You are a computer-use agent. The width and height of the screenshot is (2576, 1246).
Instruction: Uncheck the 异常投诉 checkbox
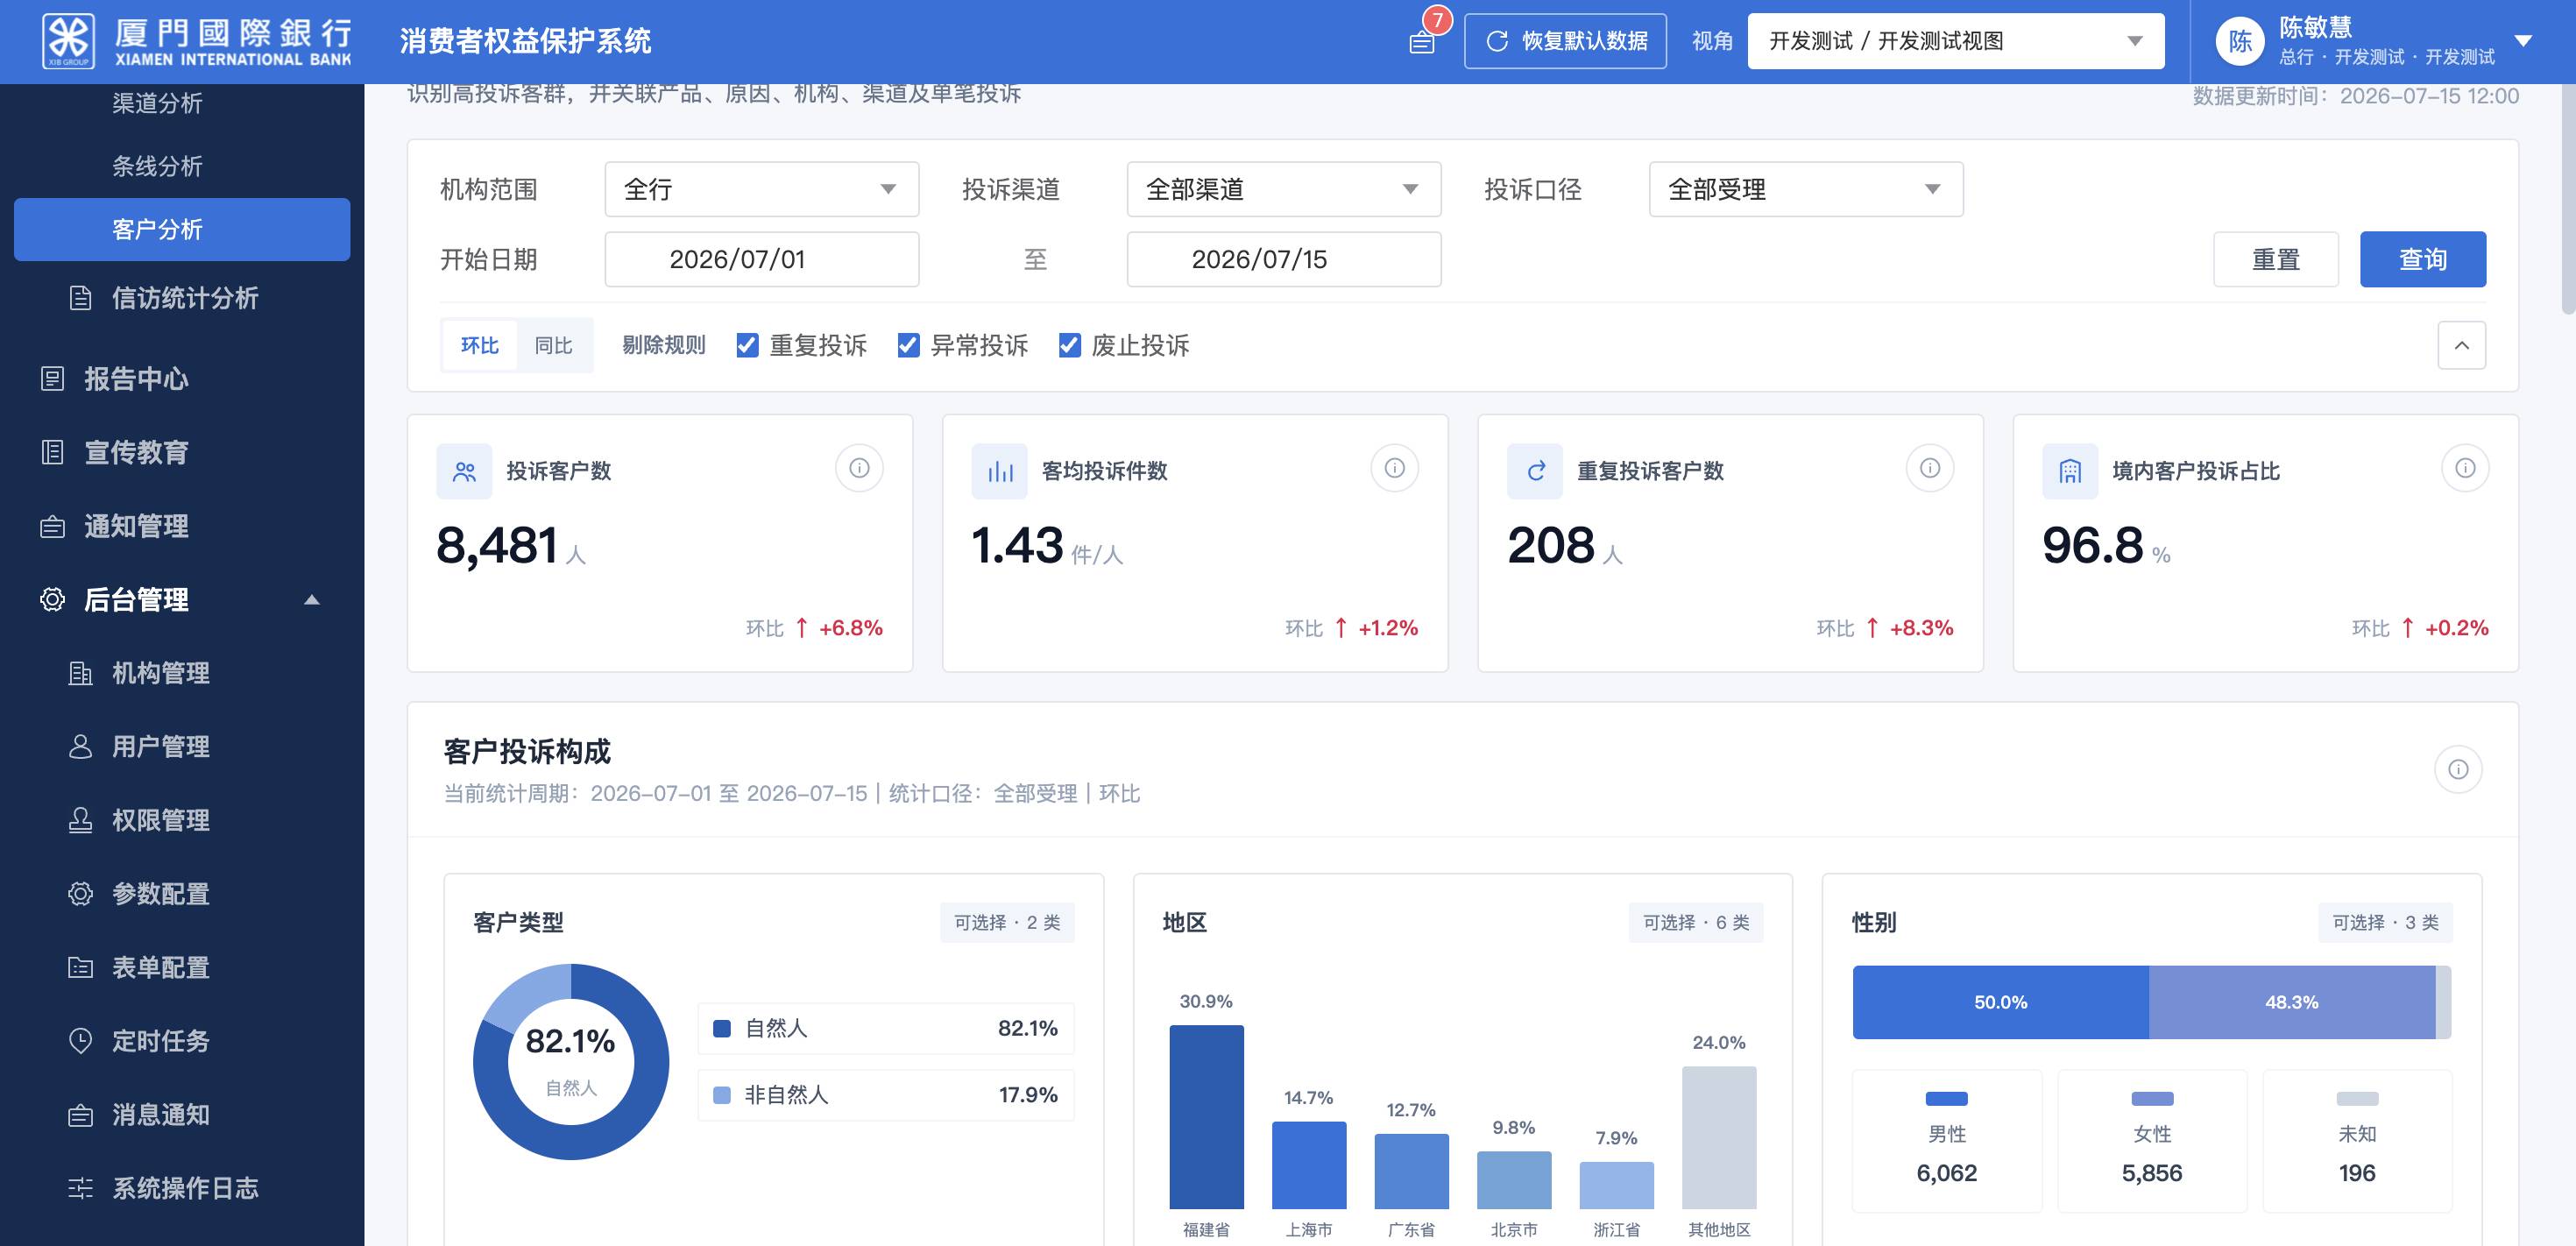tap(908, 345)
